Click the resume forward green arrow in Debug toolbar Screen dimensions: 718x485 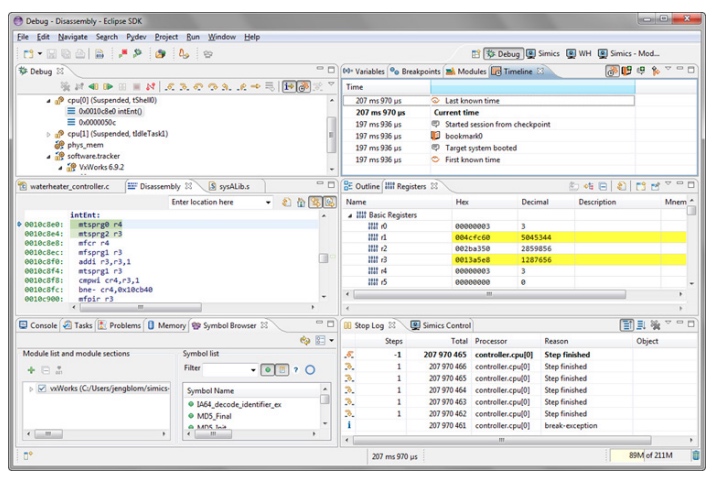[x=108, y=86]
